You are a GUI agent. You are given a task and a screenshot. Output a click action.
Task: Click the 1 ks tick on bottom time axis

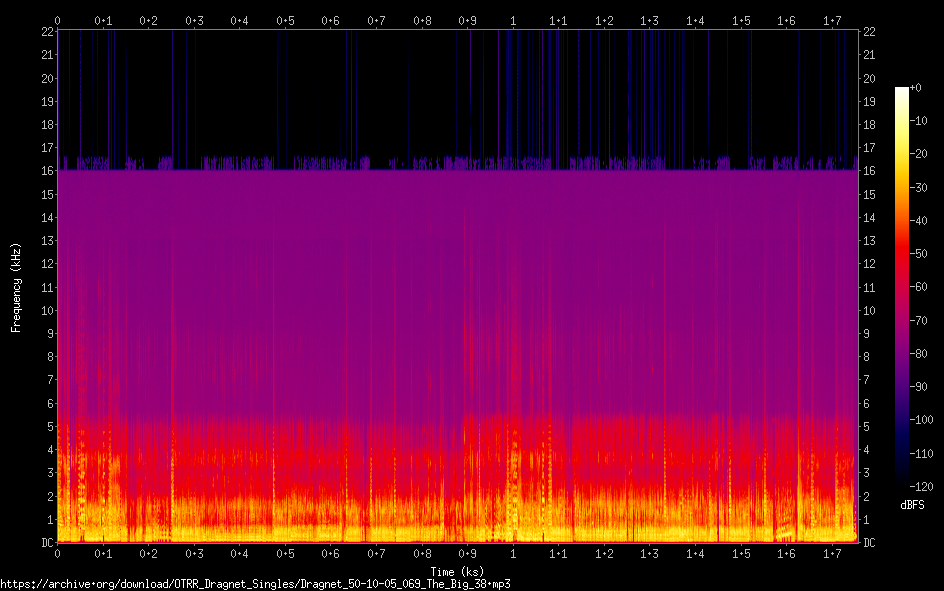tap(513, 553)
